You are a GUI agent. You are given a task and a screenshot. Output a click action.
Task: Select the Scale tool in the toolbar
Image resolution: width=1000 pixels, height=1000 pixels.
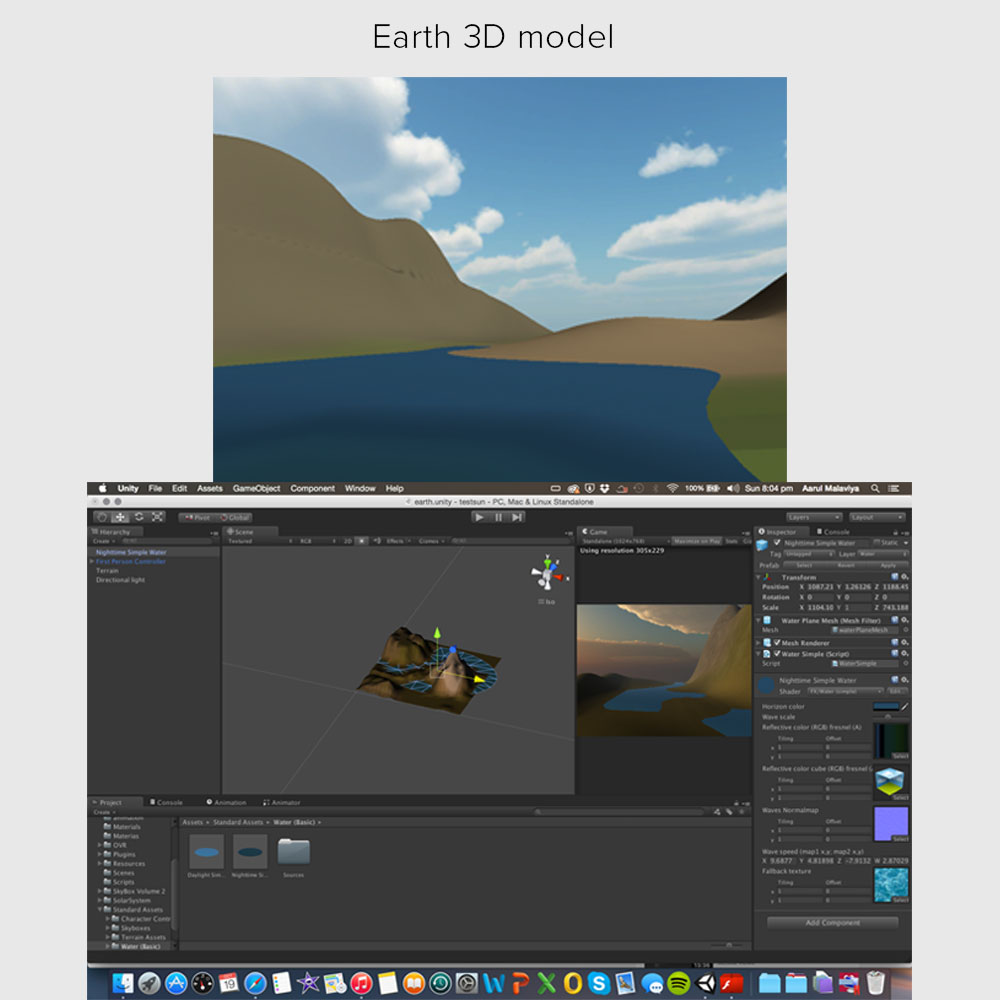pos(157,517)
